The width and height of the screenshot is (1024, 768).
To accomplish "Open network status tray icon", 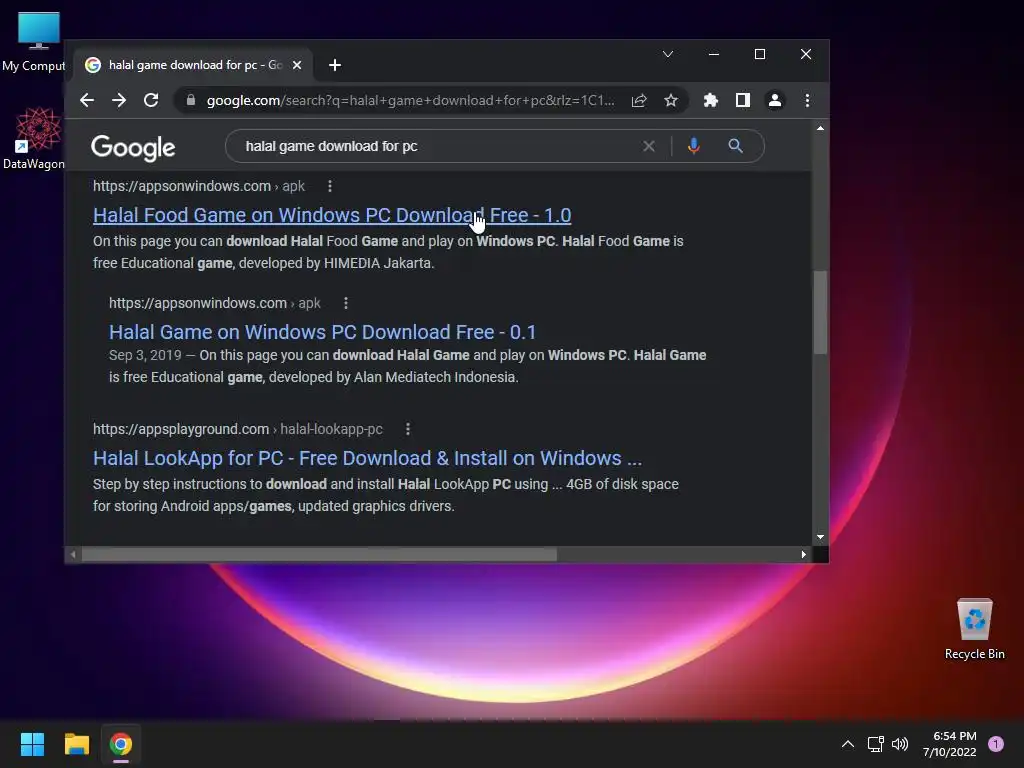I will point(875,744).
